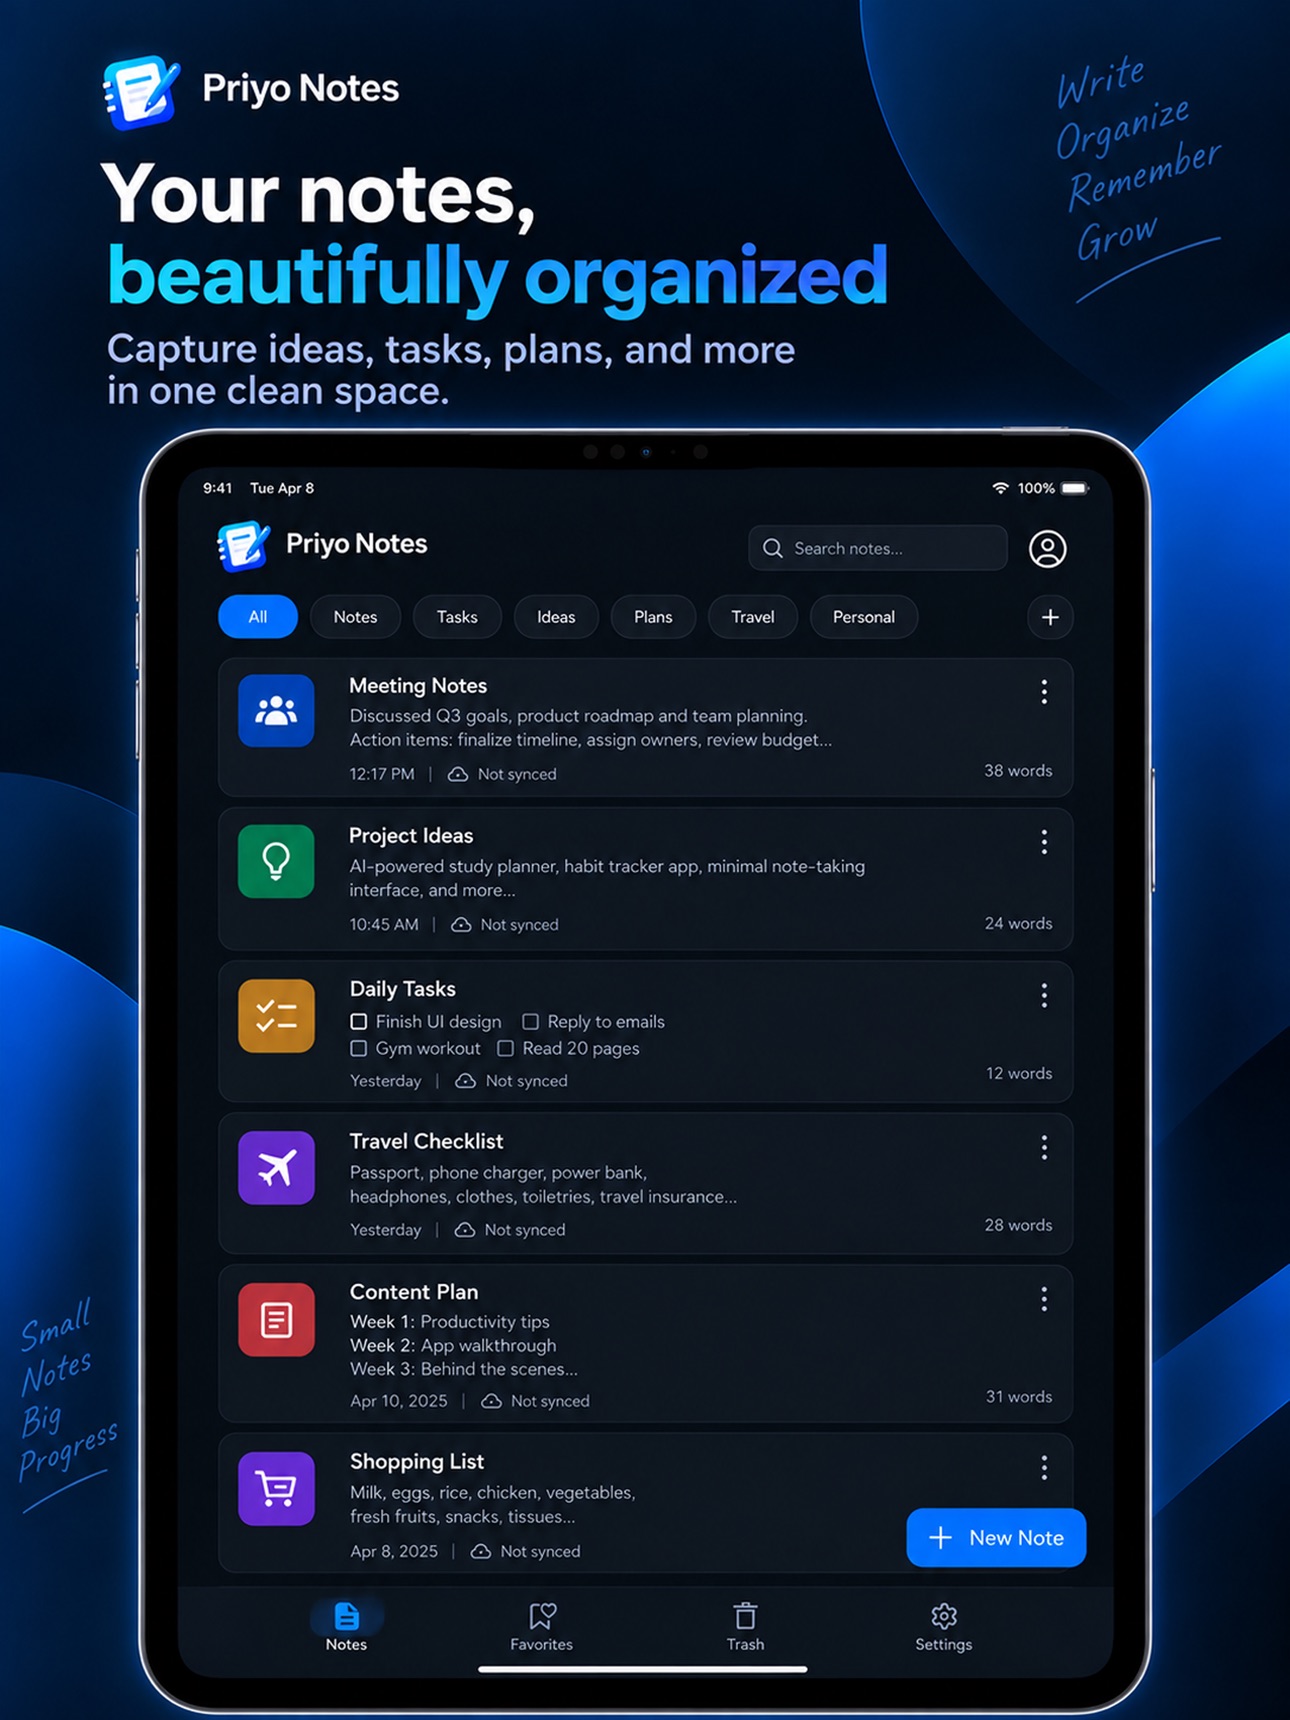Open the Daily Tasks three-dot menu

(1044, 995)
